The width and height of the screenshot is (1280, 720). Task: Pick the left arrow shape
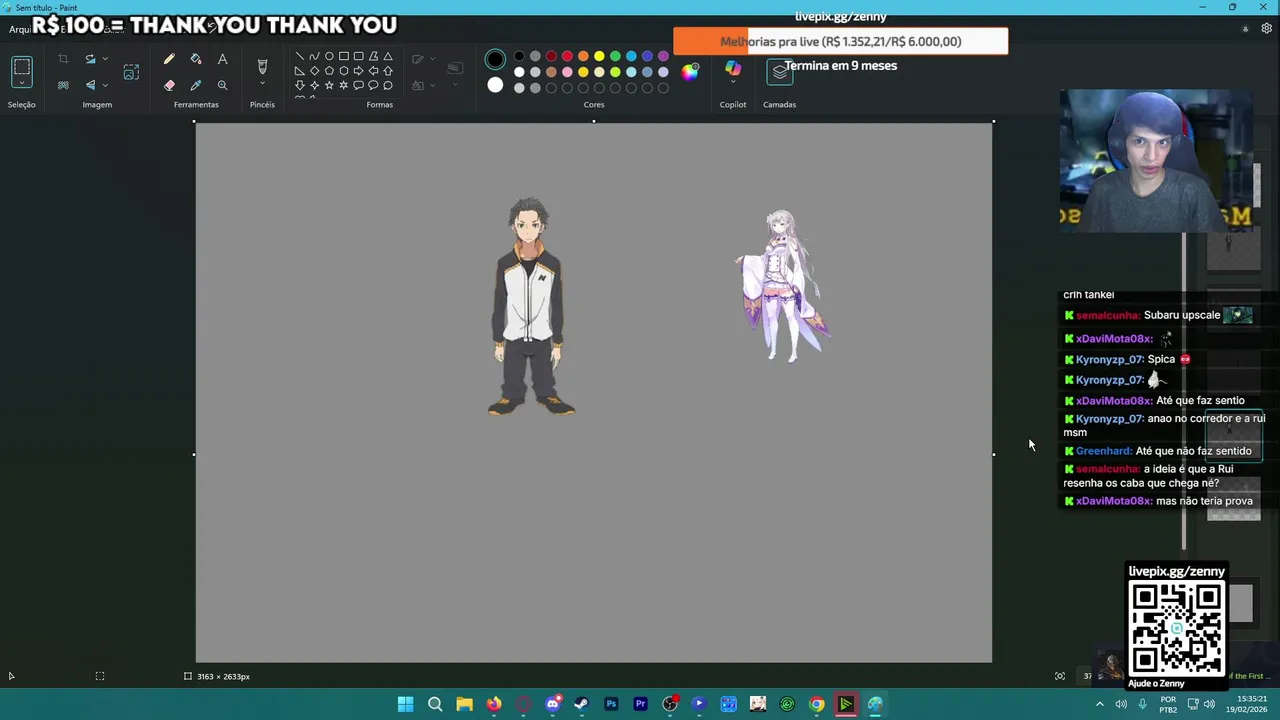pos(373,71)
